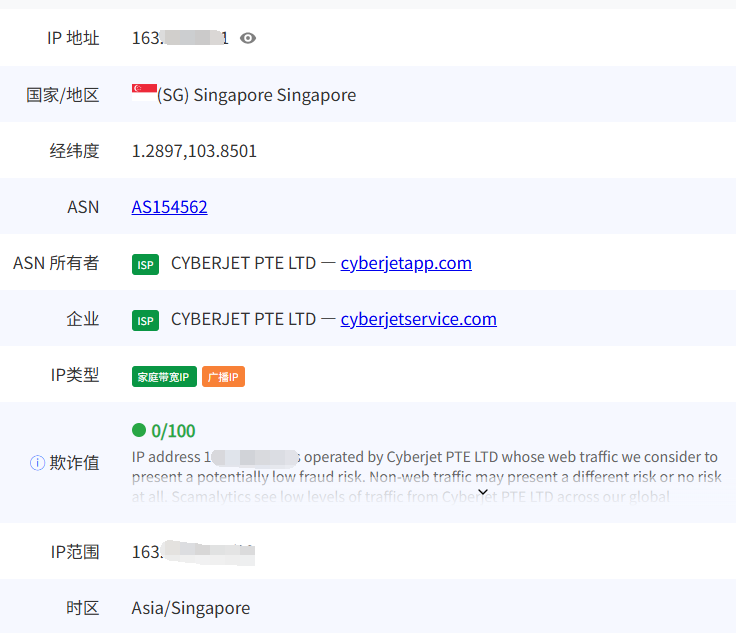Image resolution: width=736 pixels, height=633 pixels.
Task: Select the orange 广播IP tag
Action: [223, 377]
